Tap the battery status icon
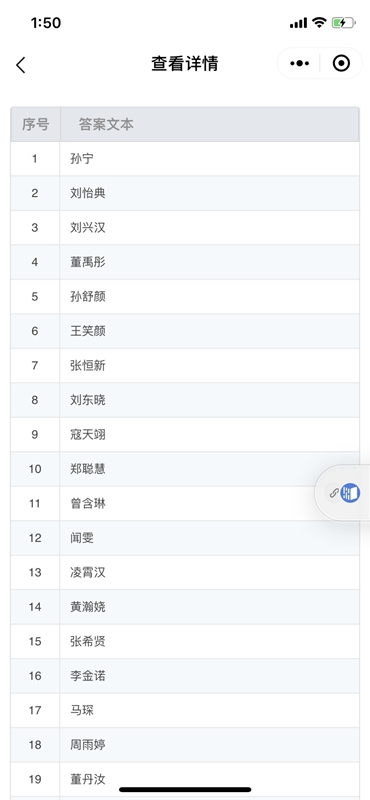The height and width of the screenshot is (800, 370). click(x=342, y=23)
